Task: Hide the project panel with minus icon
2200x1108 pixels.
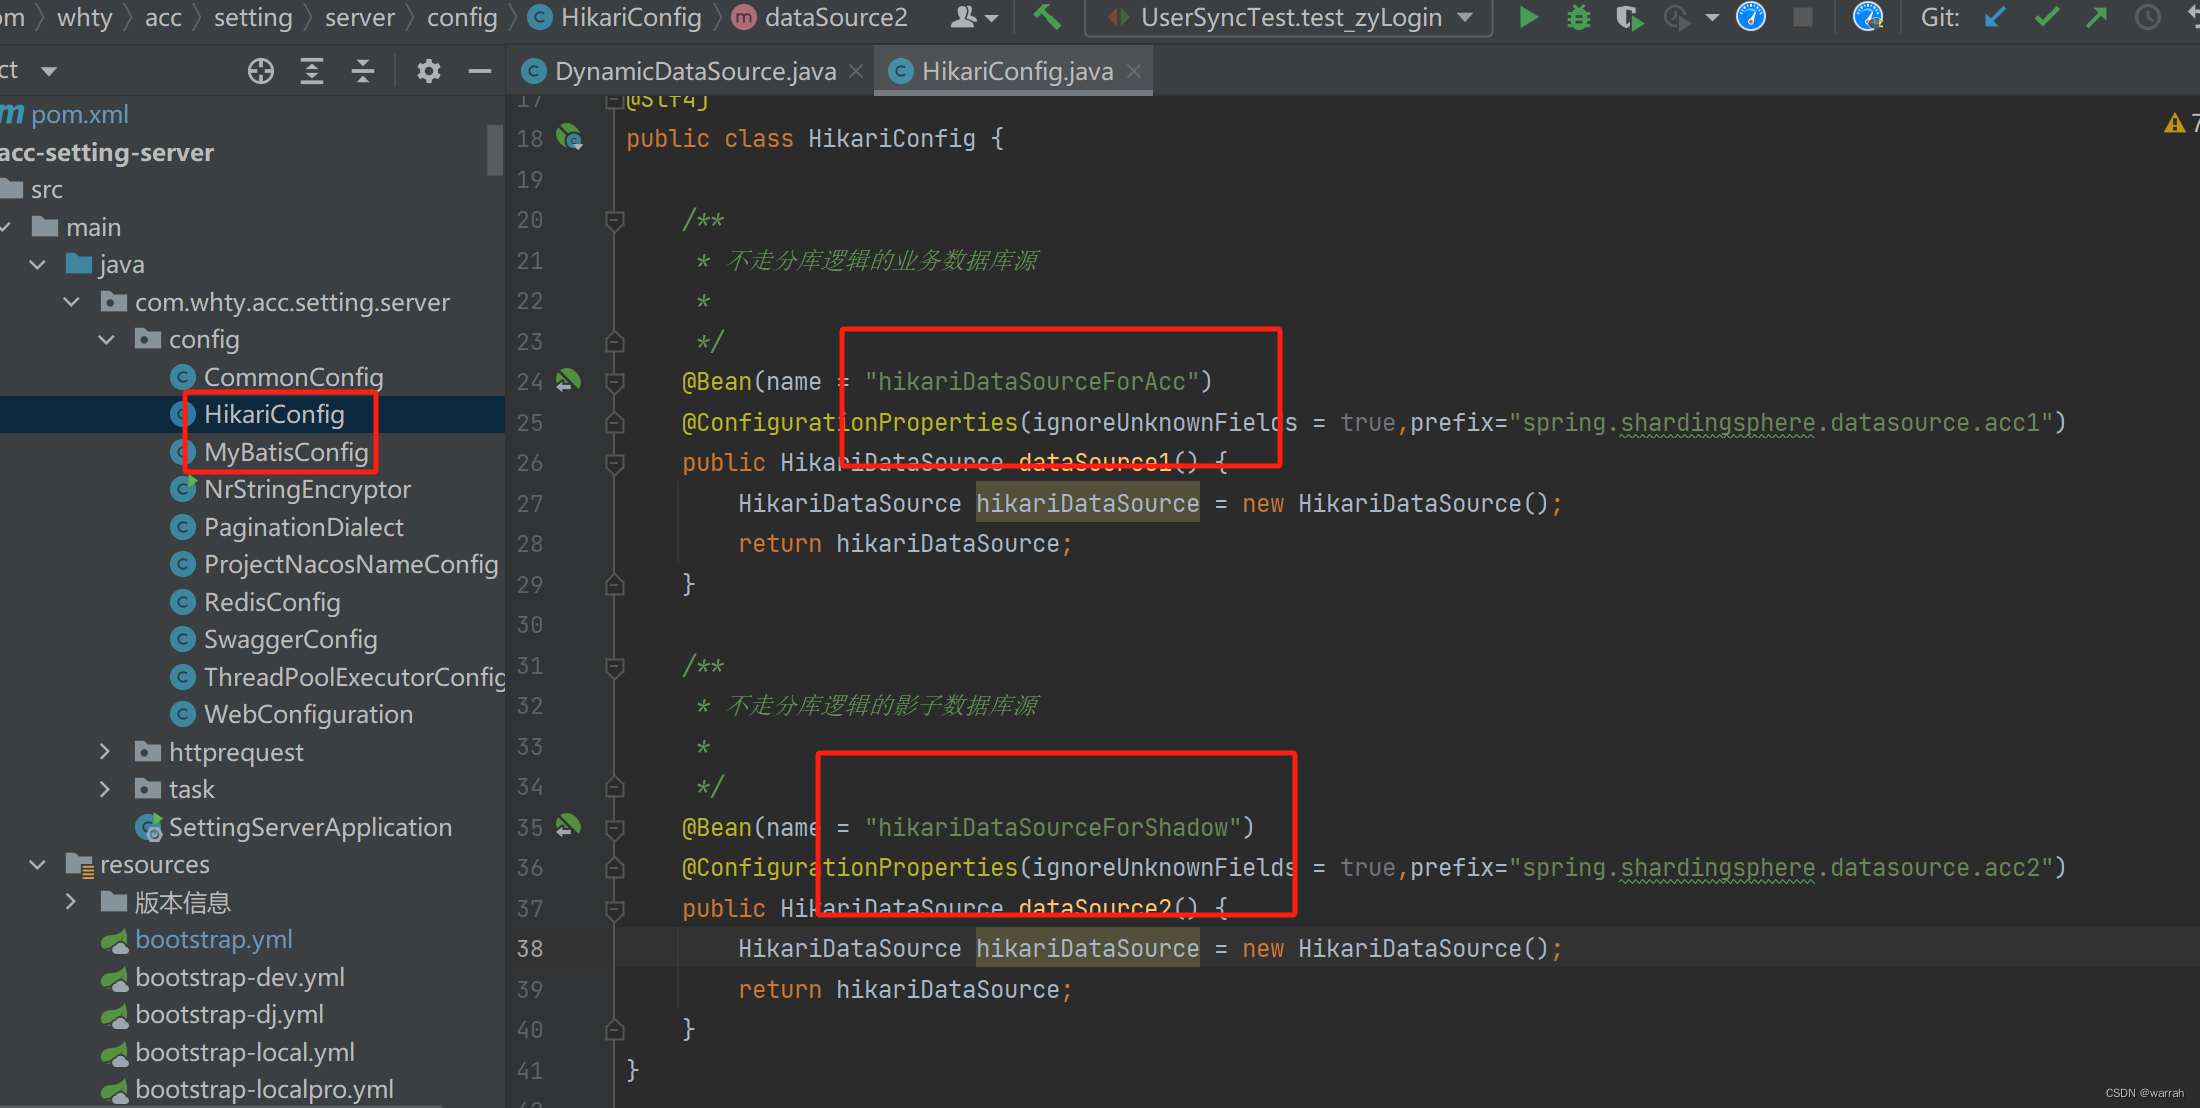Action: 480,71
